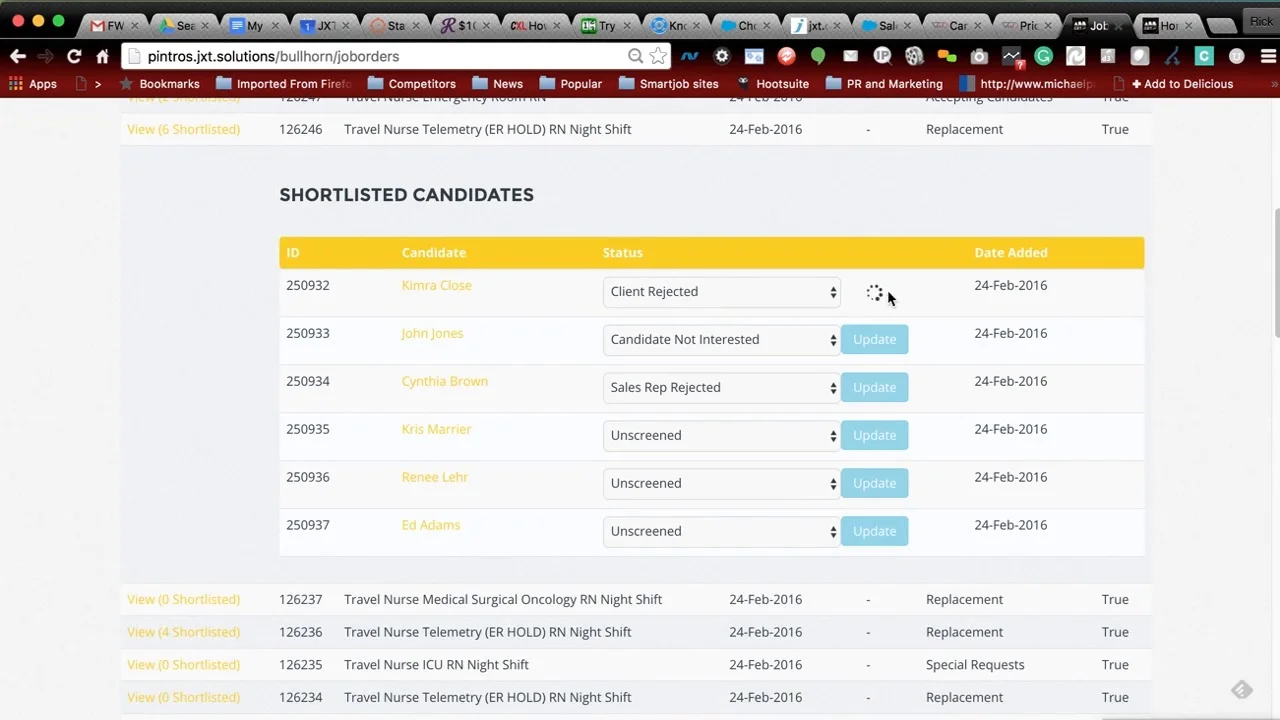Screen dimensions: 1280x720
Task: Click View (0 Shortlisted) for job 126237
Action: [183, 600]
